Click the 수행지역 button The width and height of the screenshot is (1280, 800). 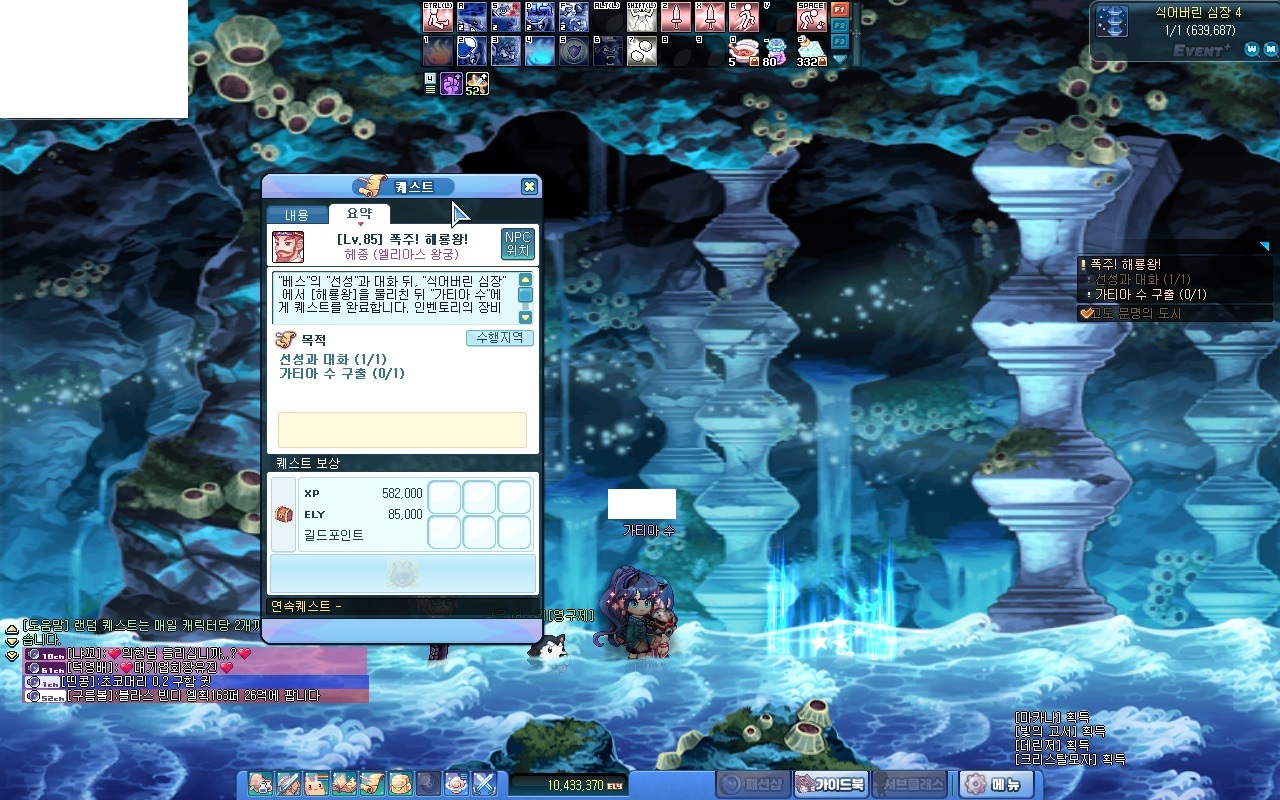[499, 338]
